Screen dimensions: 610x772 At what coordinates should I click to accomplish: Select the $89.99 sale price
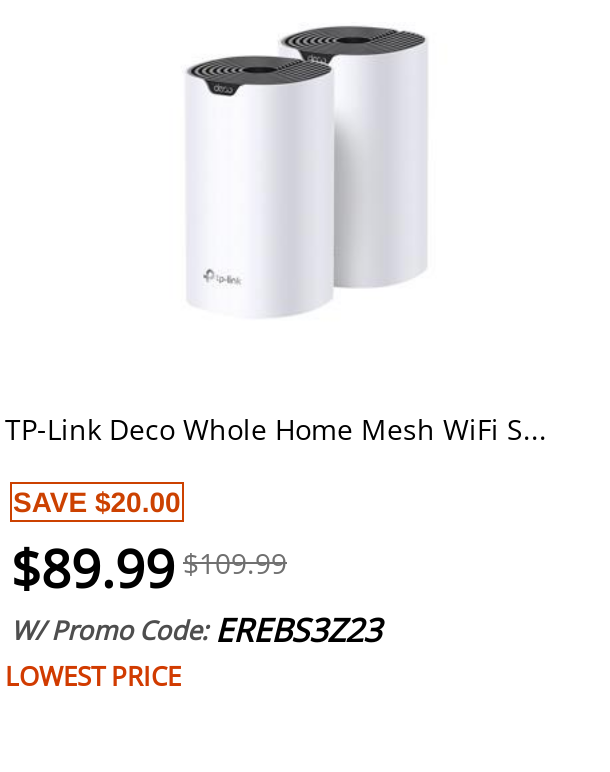pos(94,569)
